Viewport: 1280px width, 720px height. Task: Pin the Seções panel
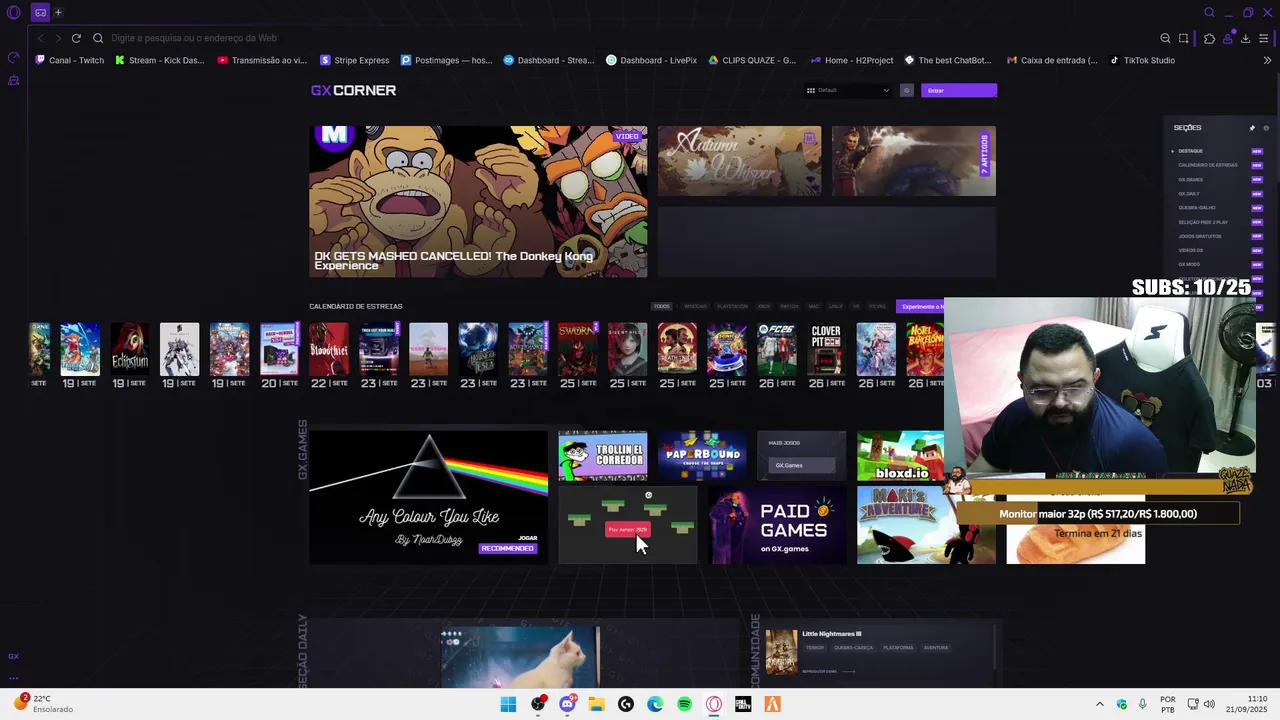(x=1252, y=128)
